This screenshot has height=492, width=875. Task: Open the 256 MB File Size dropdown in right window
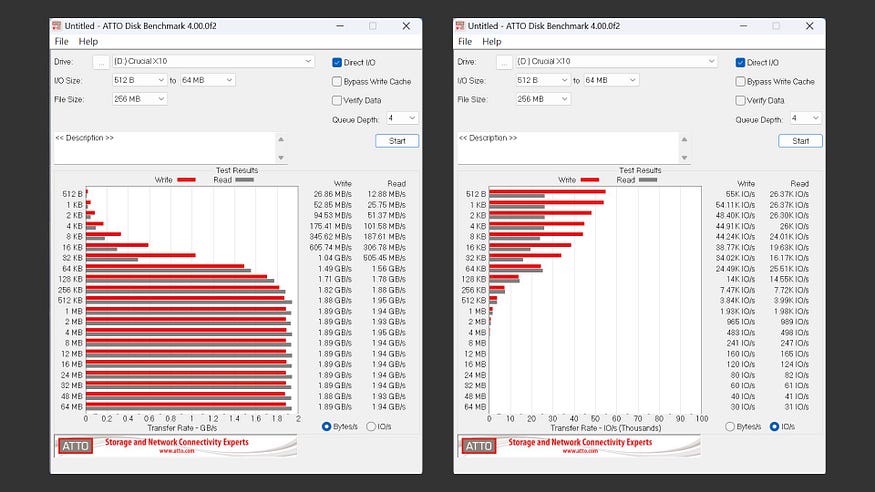[x=542, y=99]
